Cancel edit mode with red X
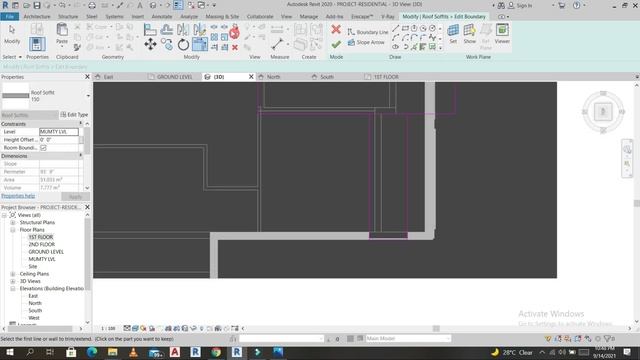640x360 pixels. click(336, 29)
